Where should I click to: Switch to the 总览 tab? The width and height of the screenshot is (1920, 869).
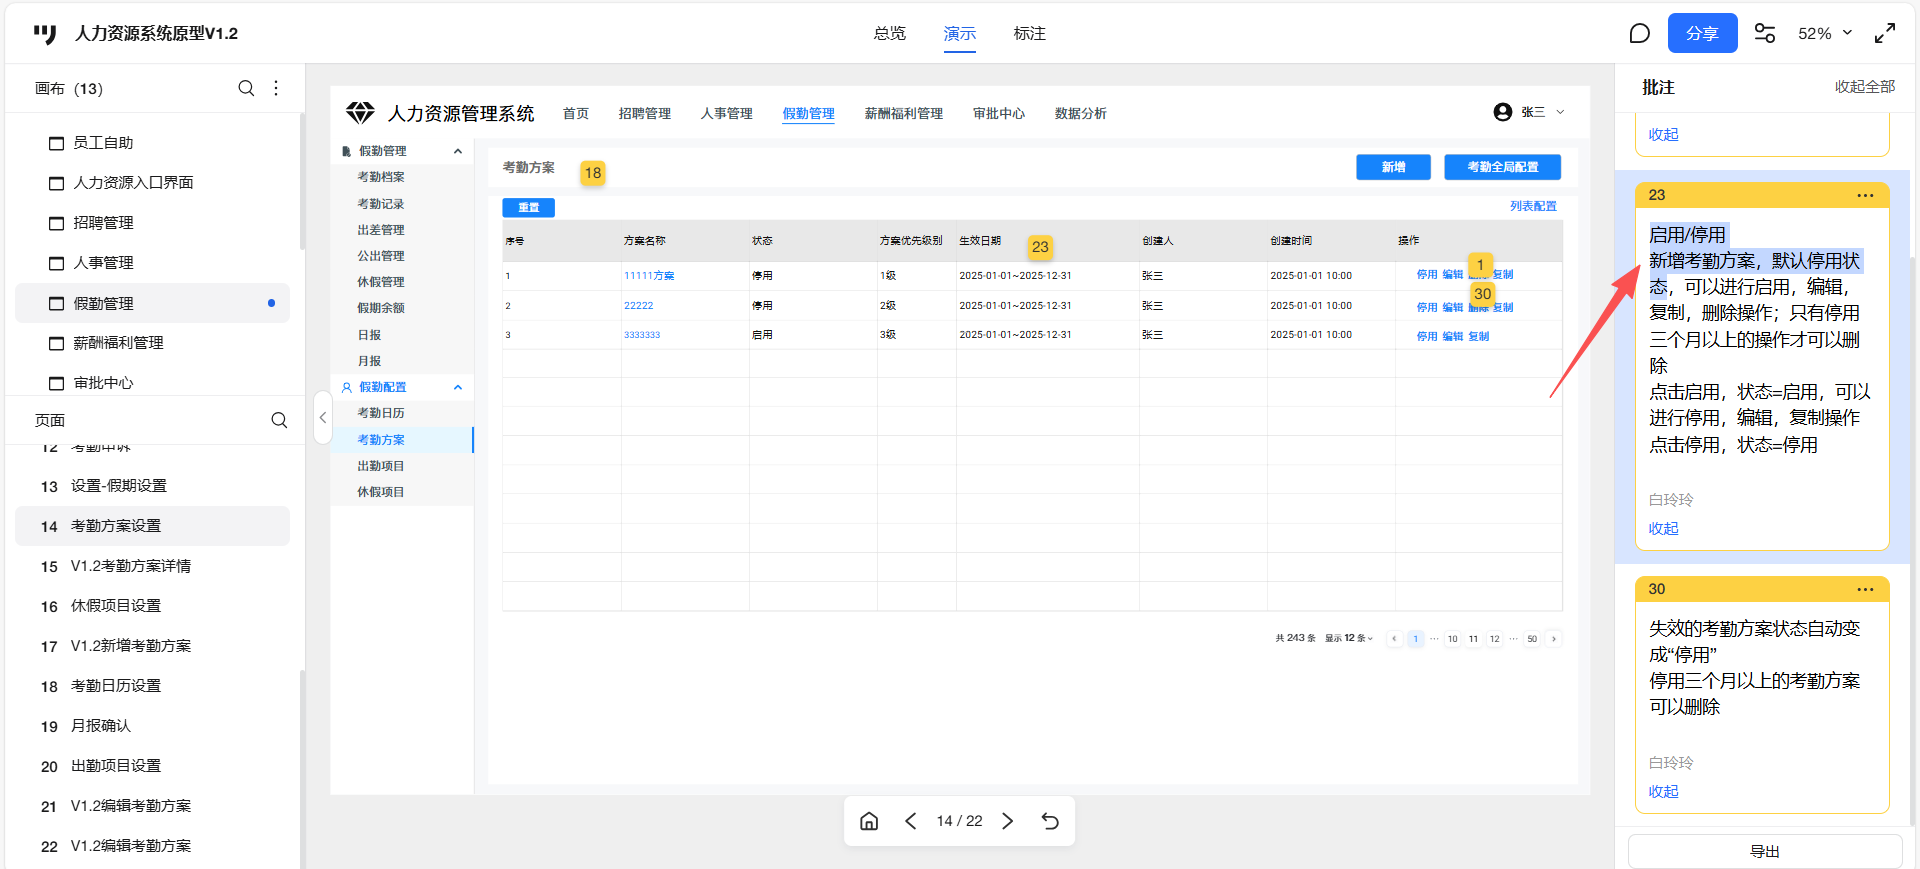(x=889, y=34)
